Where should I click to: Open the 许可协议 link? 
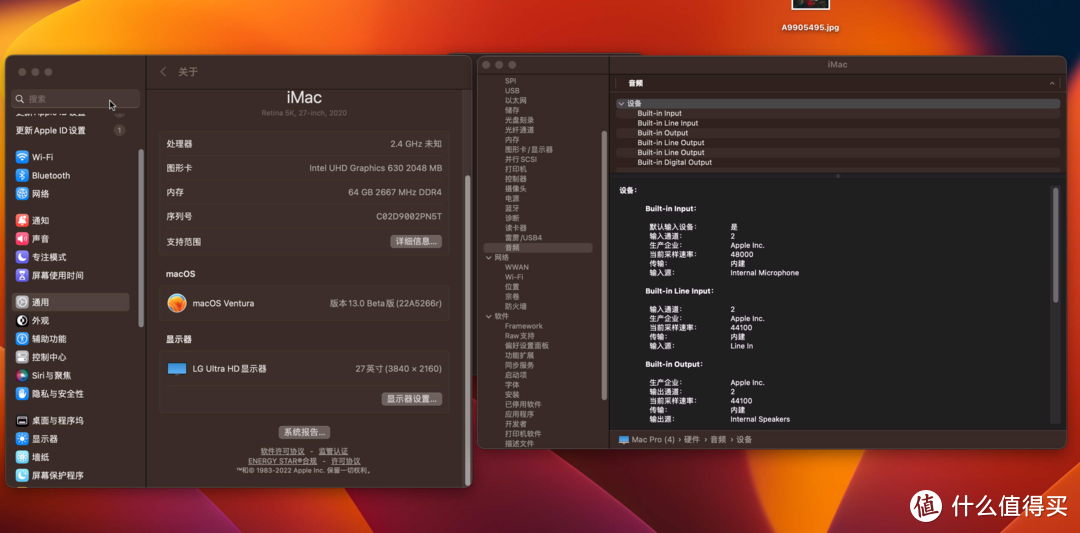tap(346, 461)
